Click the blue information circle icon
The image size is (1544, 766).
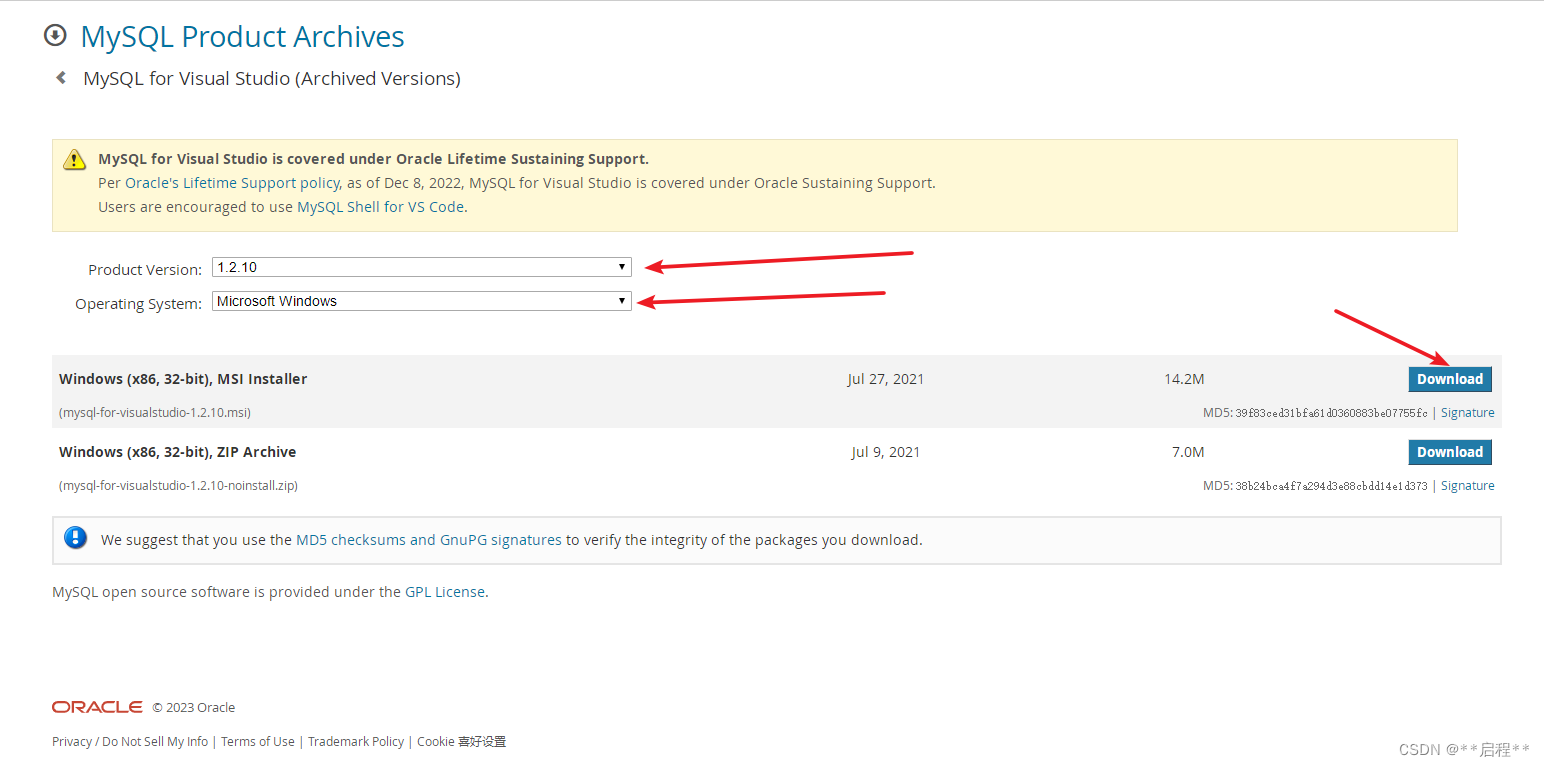point(76,537)
